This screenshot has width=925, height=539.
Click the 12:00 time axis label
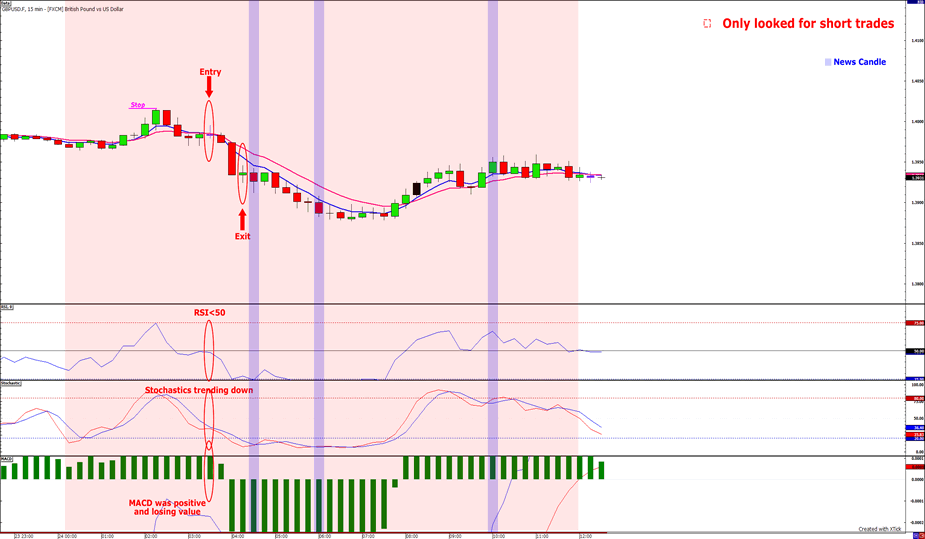coord(586,537)
